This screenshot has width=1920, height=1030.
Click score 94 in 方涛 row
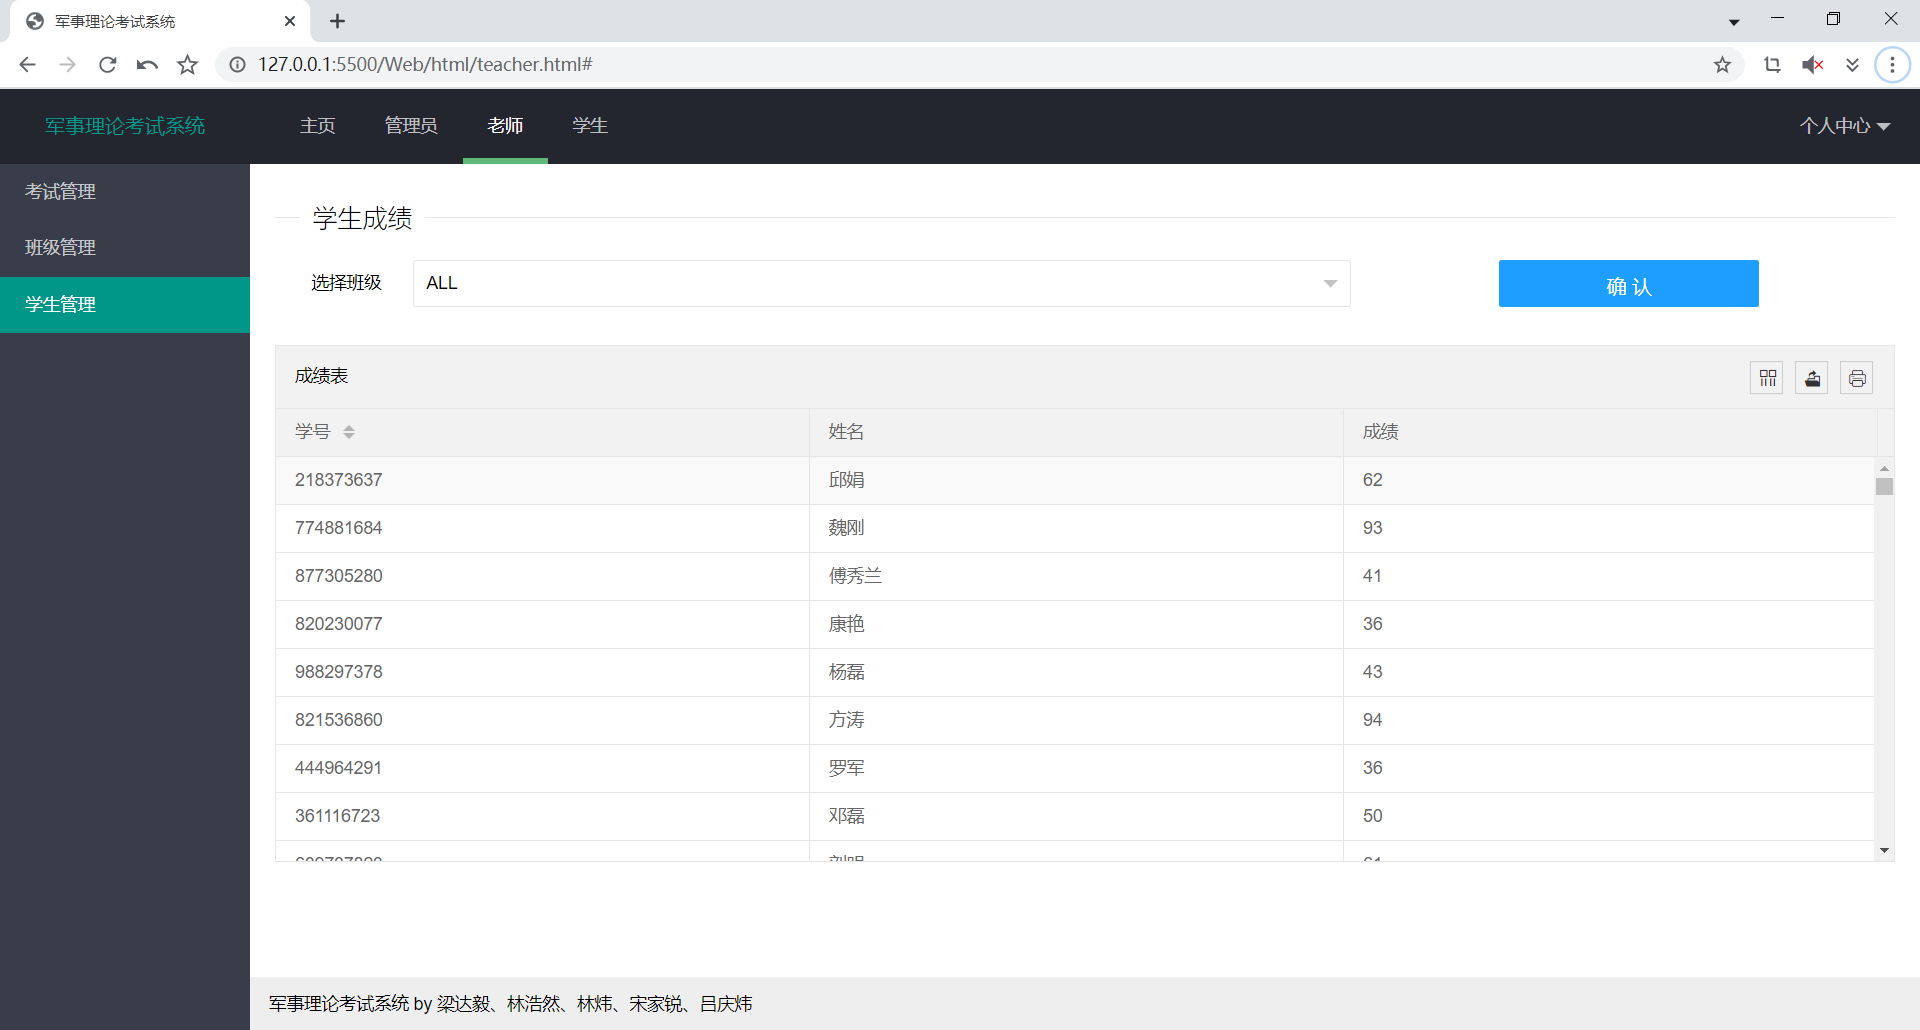pyautogui.click(x=1609, y=720)
